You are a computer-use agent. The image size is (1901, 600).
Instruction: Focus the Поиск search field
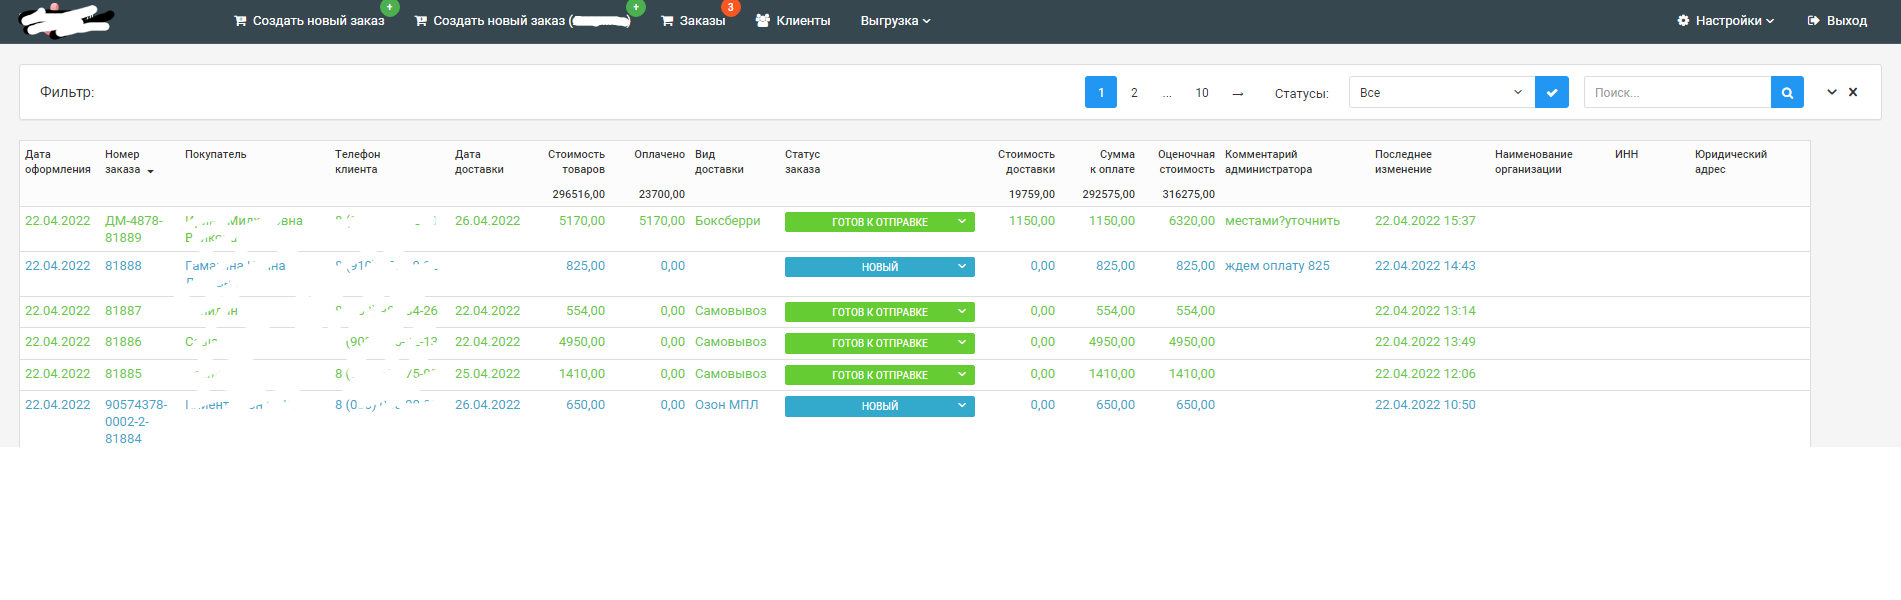pyautogui.click(x=1677, y=92)
